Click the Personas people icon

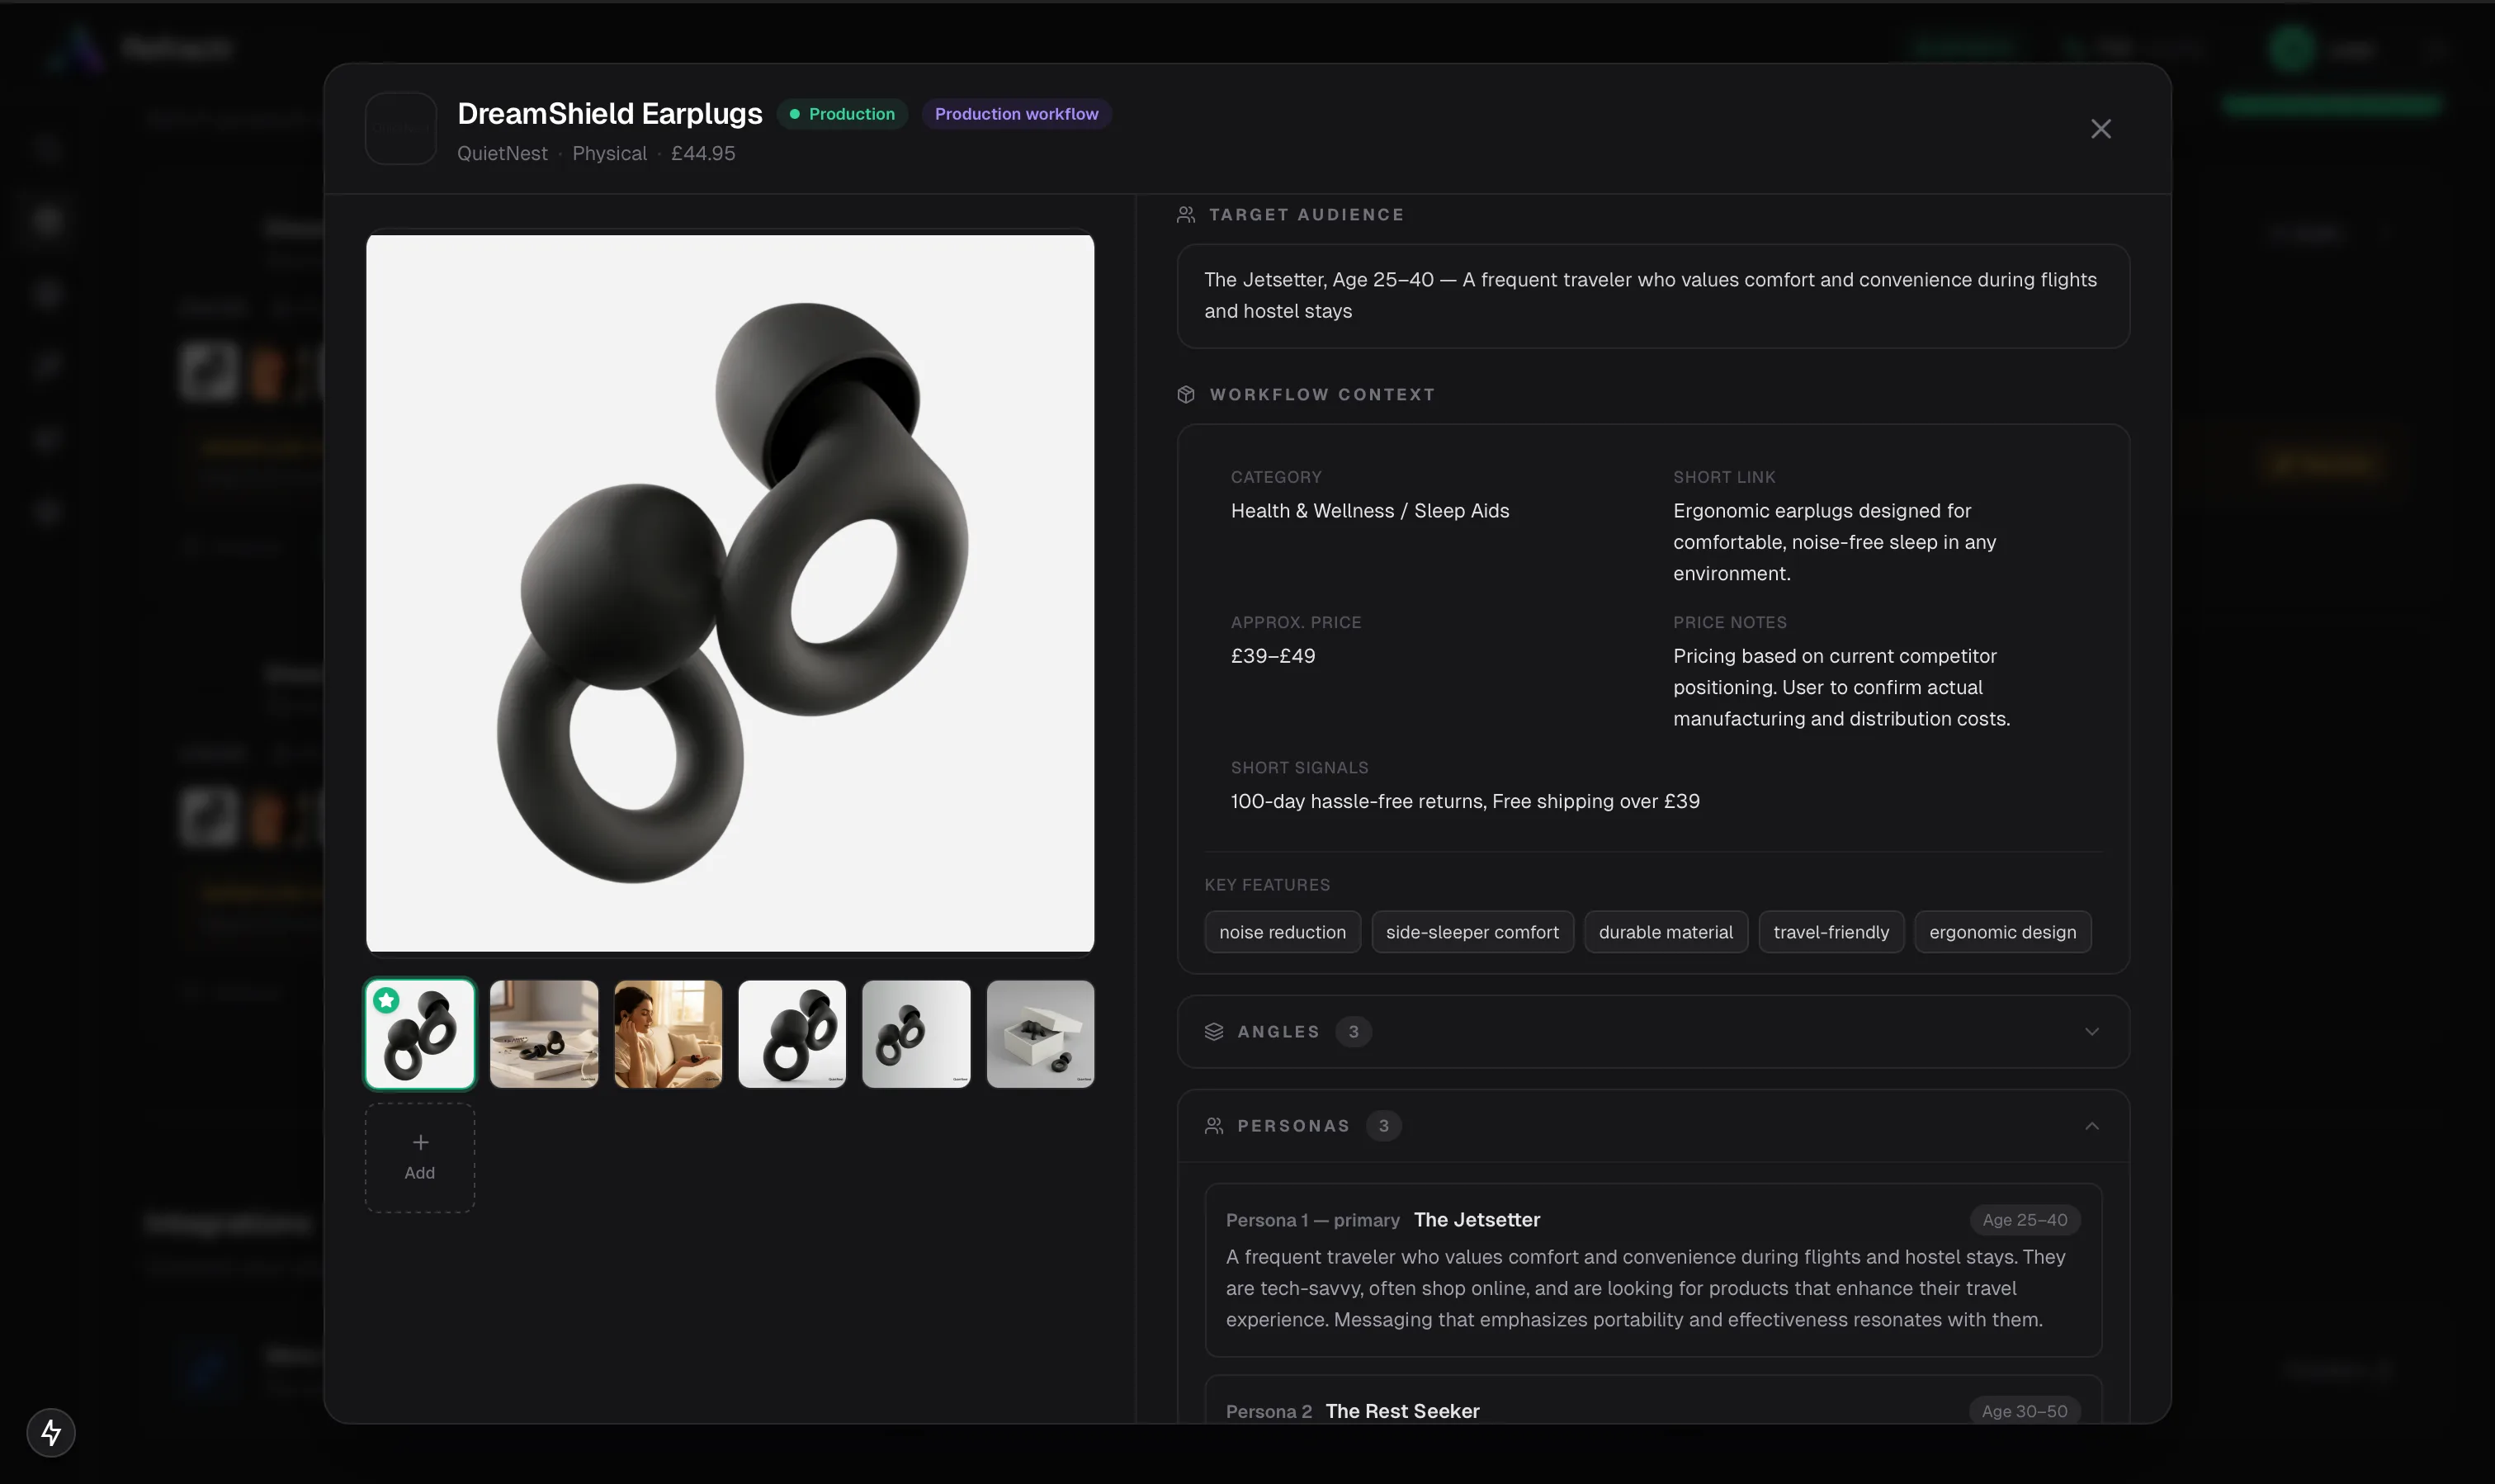tap(1214, 1126)
